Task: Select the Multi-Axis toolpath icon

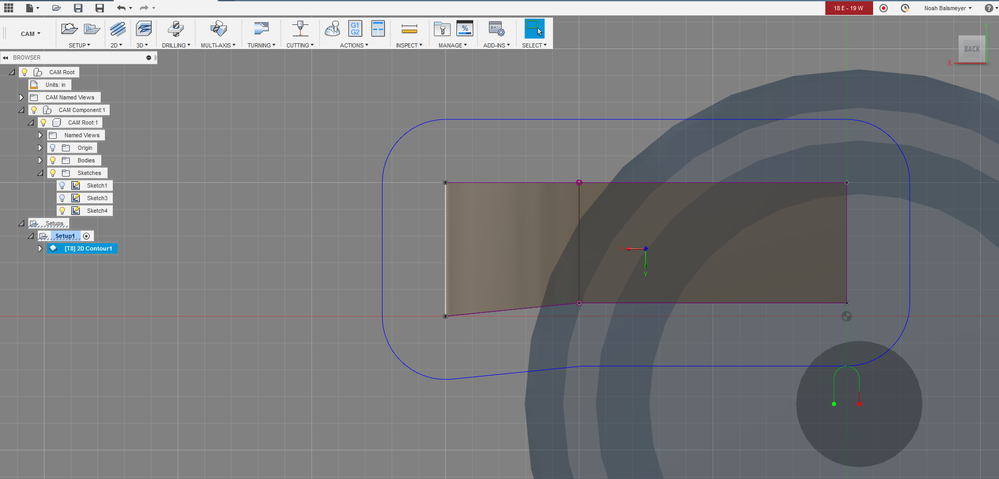Action: pyautogui.click(x=219, y=29)
